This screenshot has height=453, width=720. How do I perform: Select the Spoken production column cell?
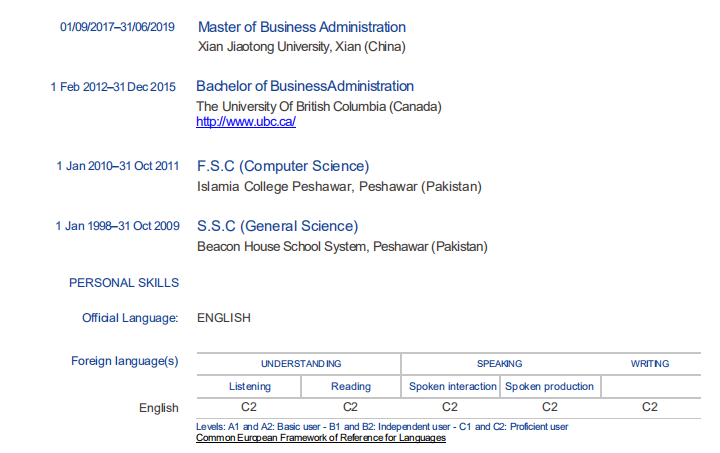point(549,386)
